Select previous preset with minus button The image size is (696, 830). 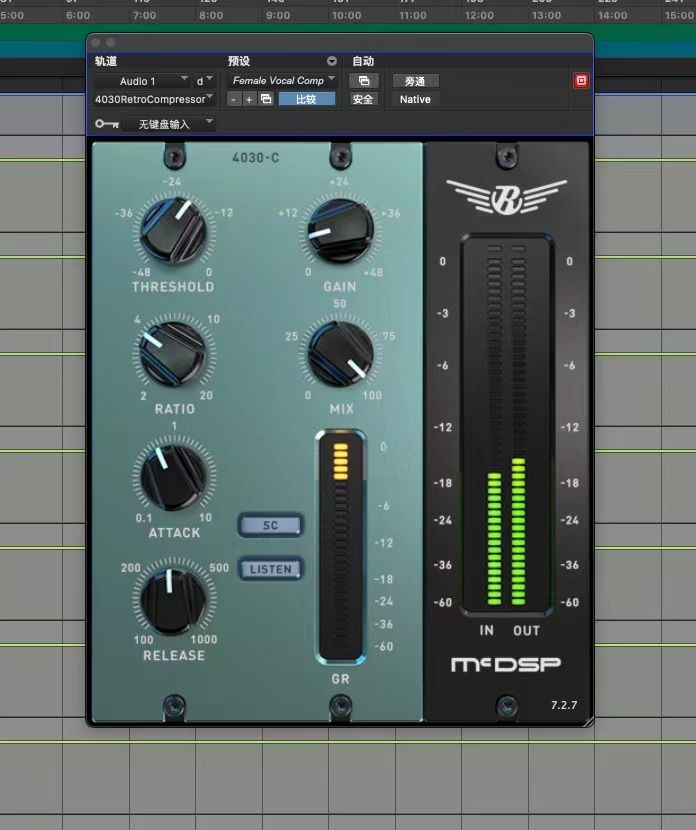(x=234, y=99)
